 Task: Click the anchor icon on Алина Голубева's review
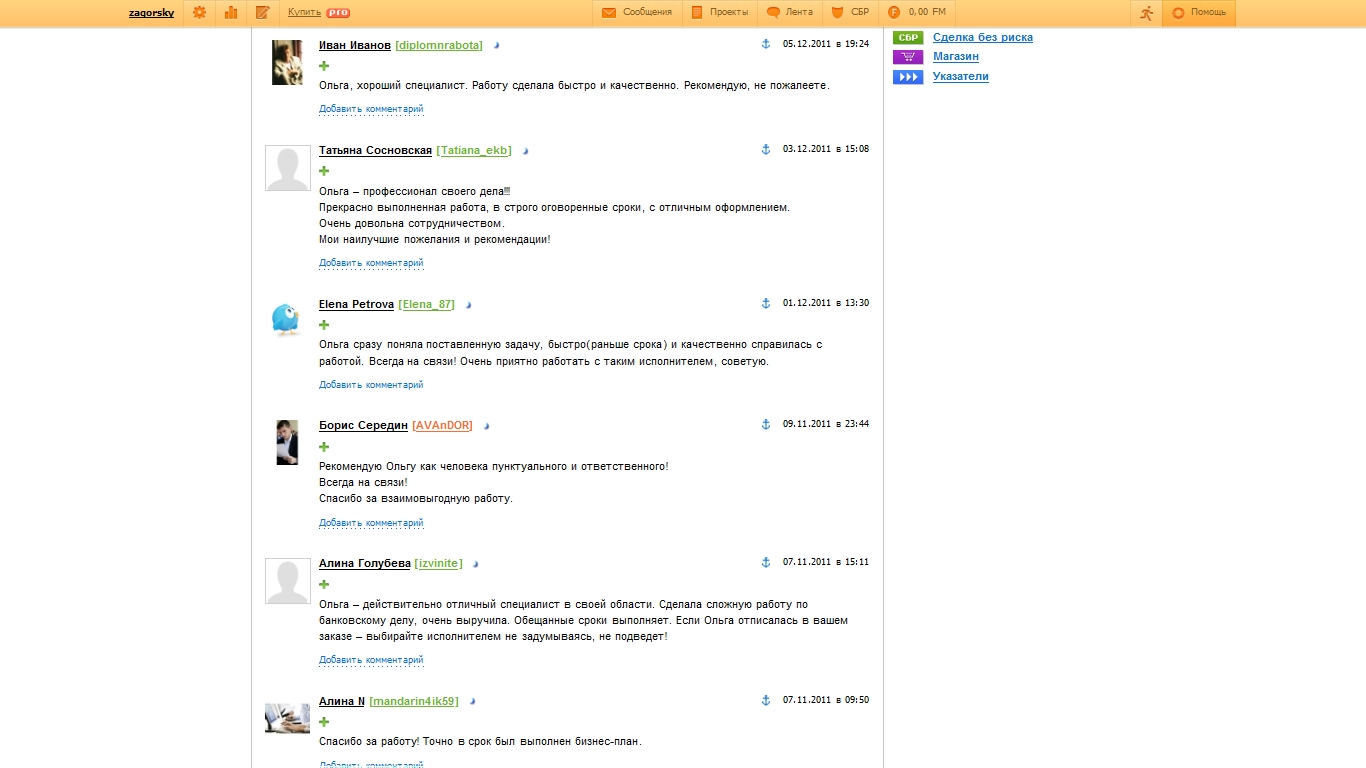(x=766, y=562)
